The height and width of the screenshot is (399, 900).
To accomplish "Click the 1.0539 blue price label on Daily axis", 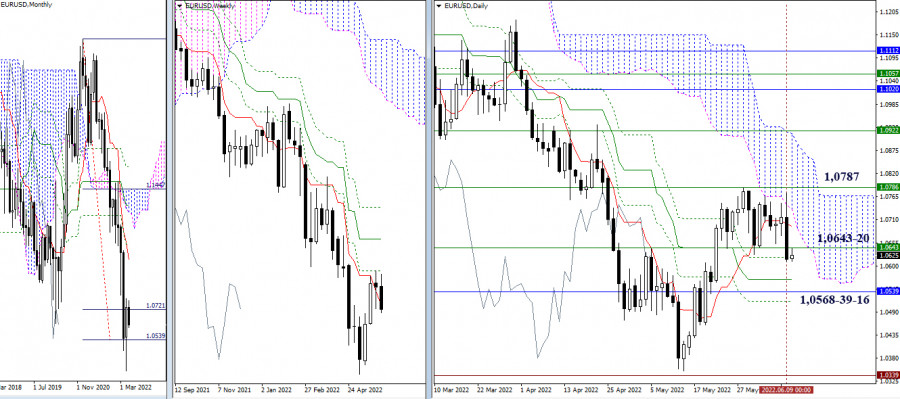I will (x=887, y=292).
